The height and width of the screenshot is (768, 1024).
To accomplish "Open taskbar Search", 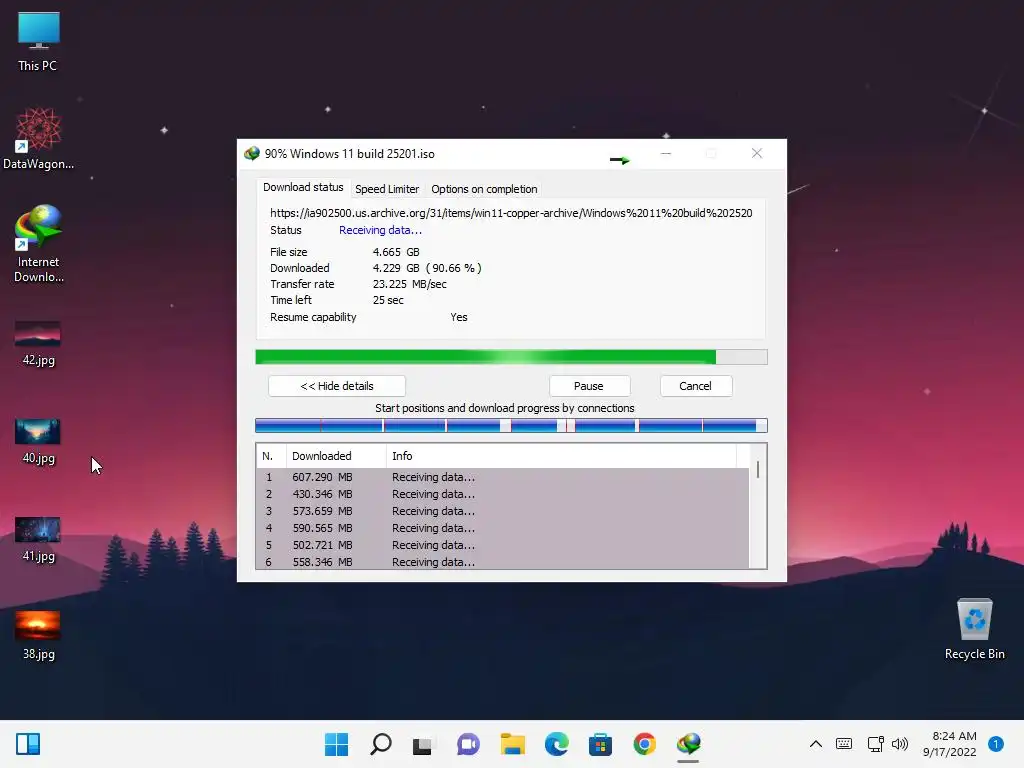I will coord(381,744).
